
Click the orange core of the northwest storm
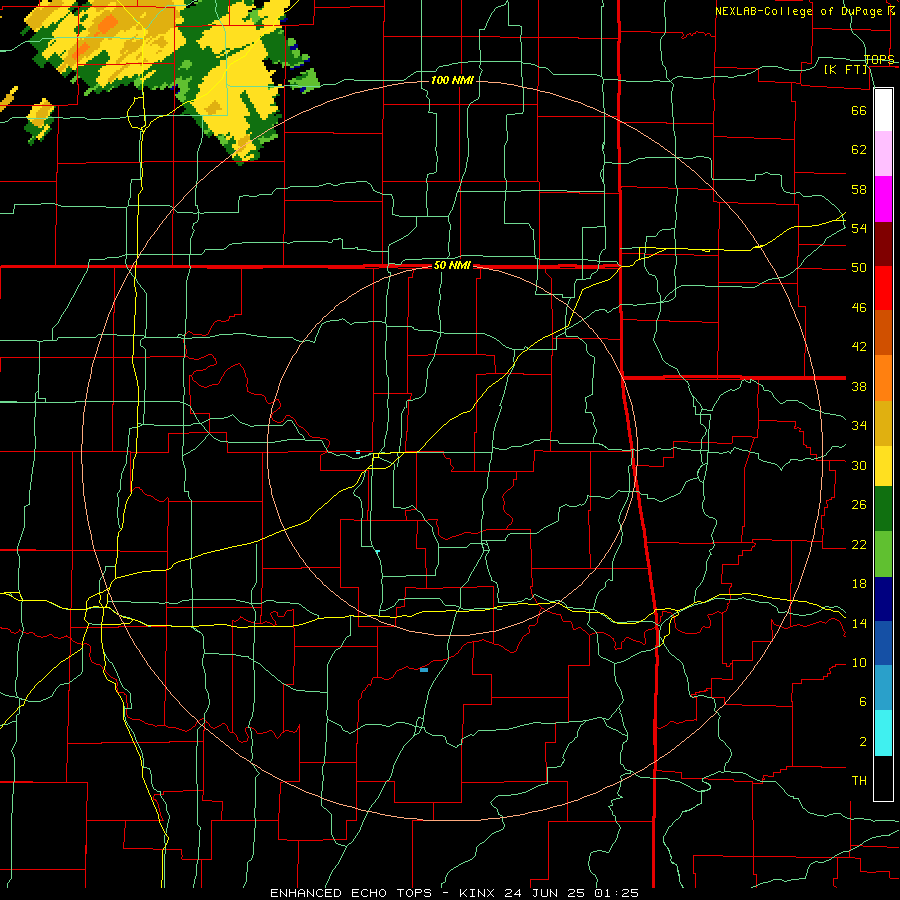[107, 24]
